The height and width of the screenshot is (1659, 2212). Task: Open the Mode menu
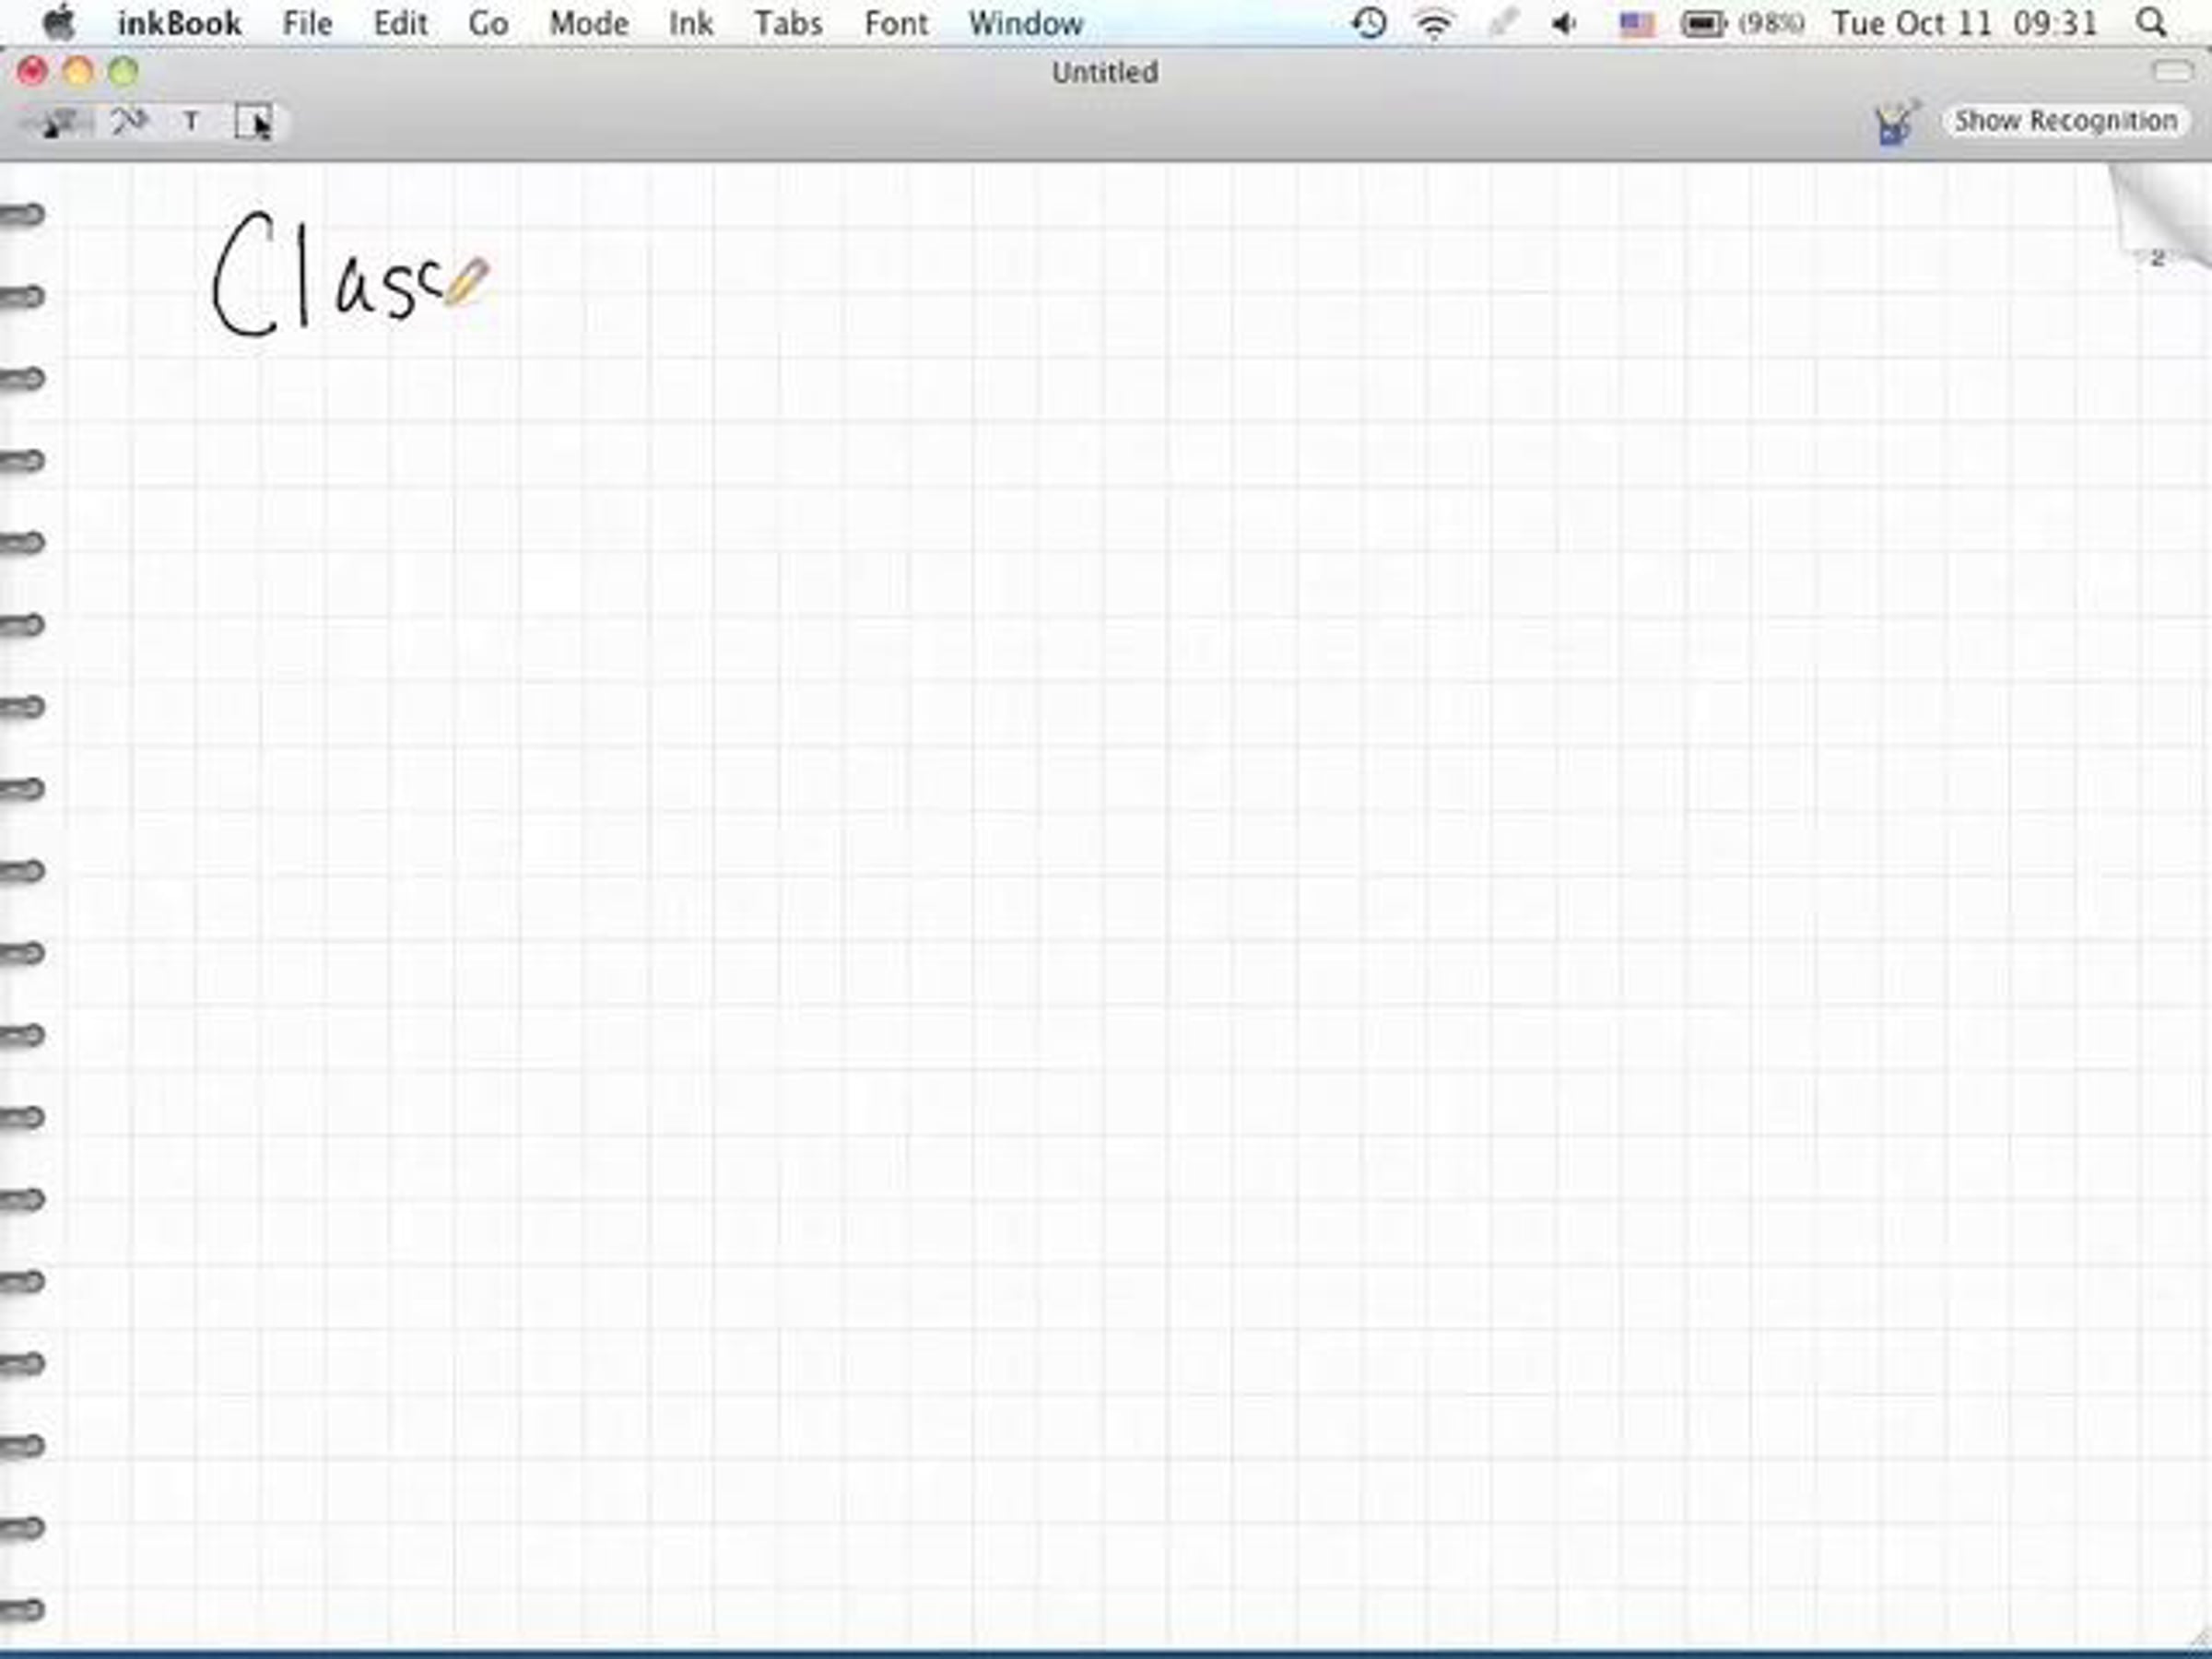588,23
